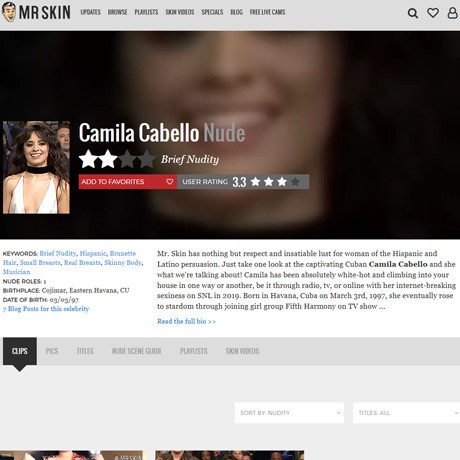Click the heart icon in Add to Favorites
Screen dimensions: 460x460
(x=170, y=182)
